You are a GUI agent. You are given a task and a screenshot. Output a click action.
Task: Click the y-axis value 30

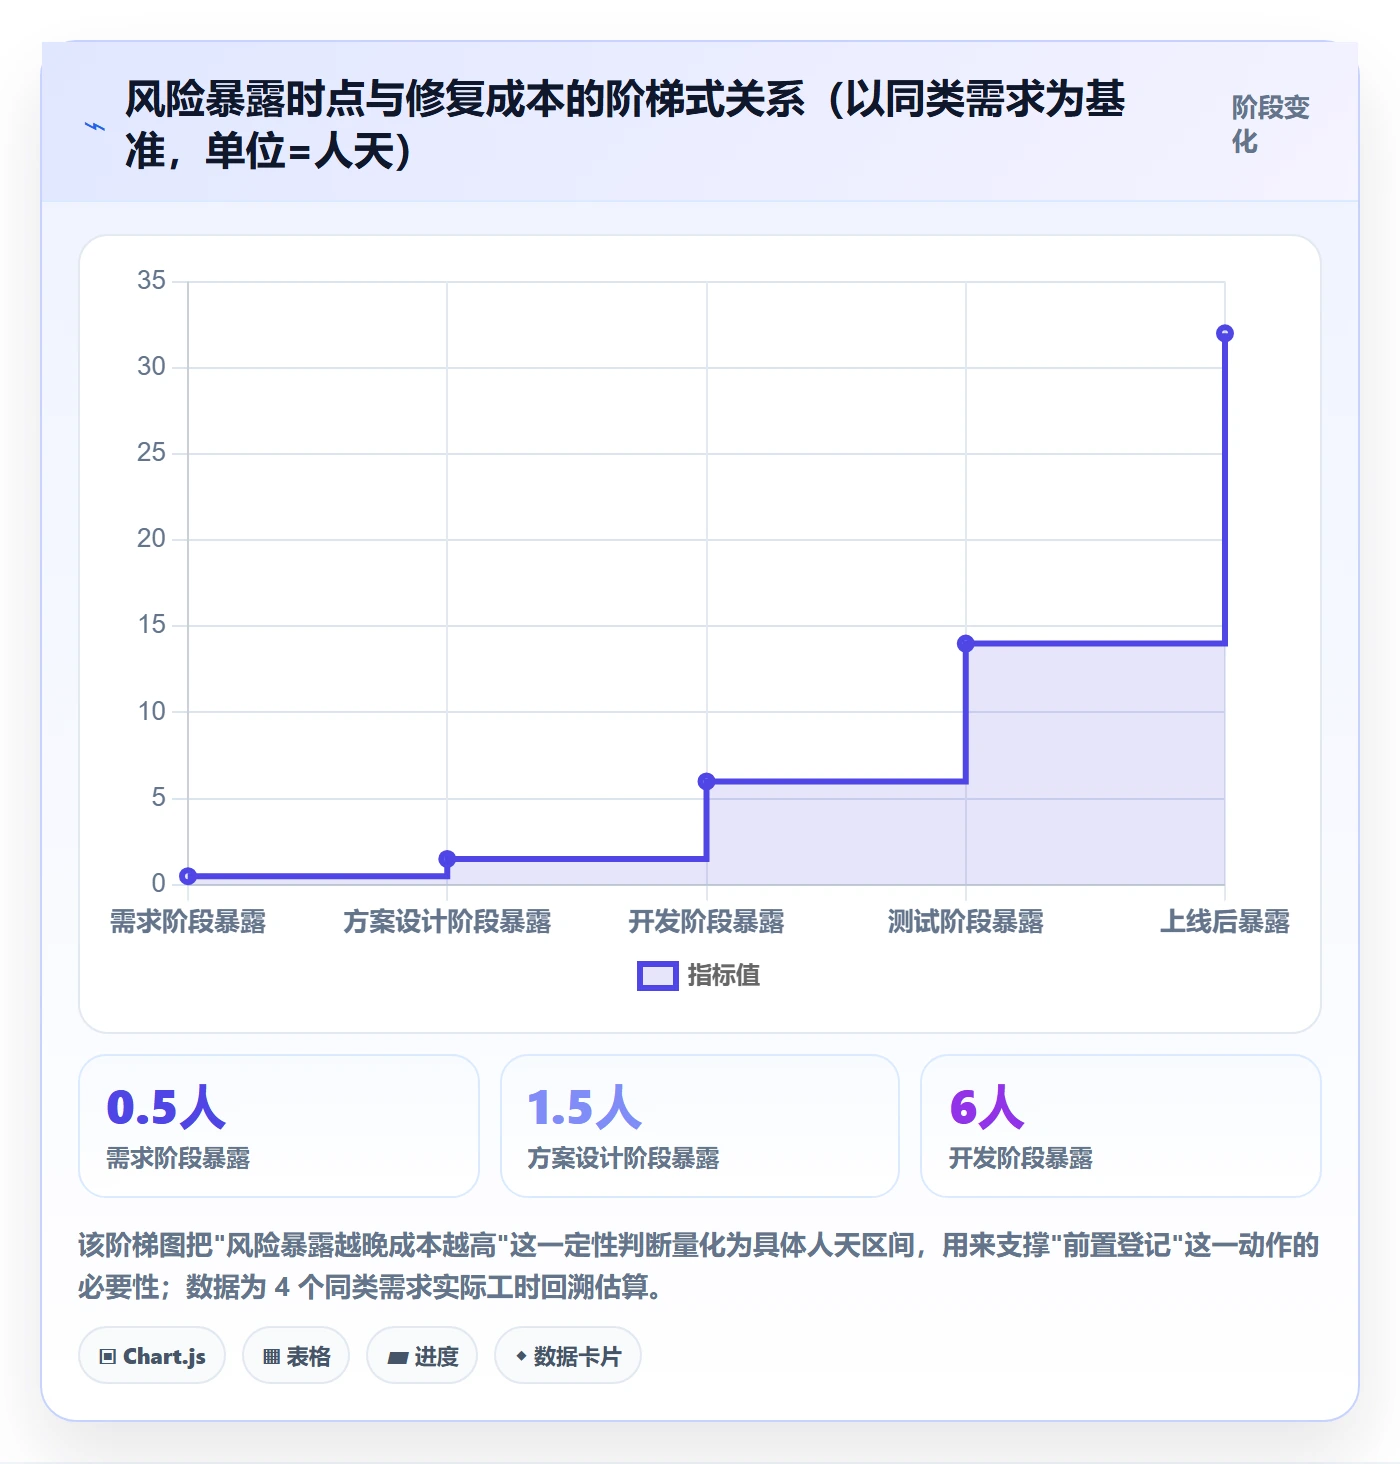pyautogui.click(x=152, y=367)
